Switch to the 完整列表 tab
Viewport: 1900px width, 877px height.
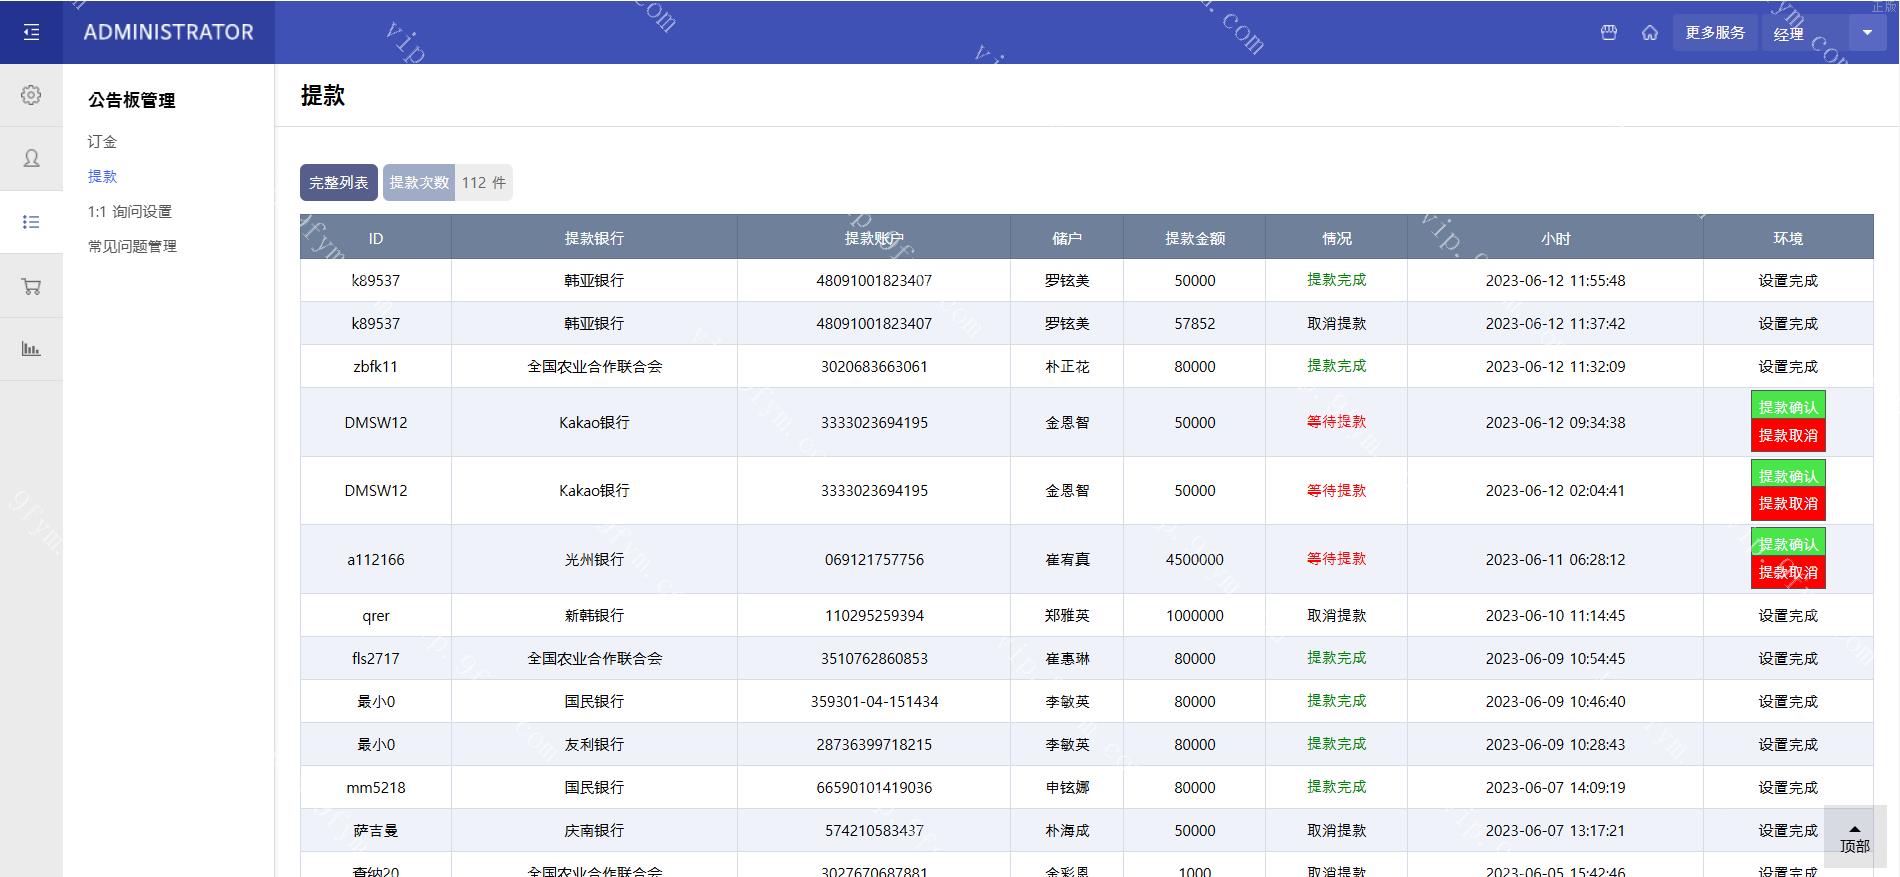[x=338, y=183]
